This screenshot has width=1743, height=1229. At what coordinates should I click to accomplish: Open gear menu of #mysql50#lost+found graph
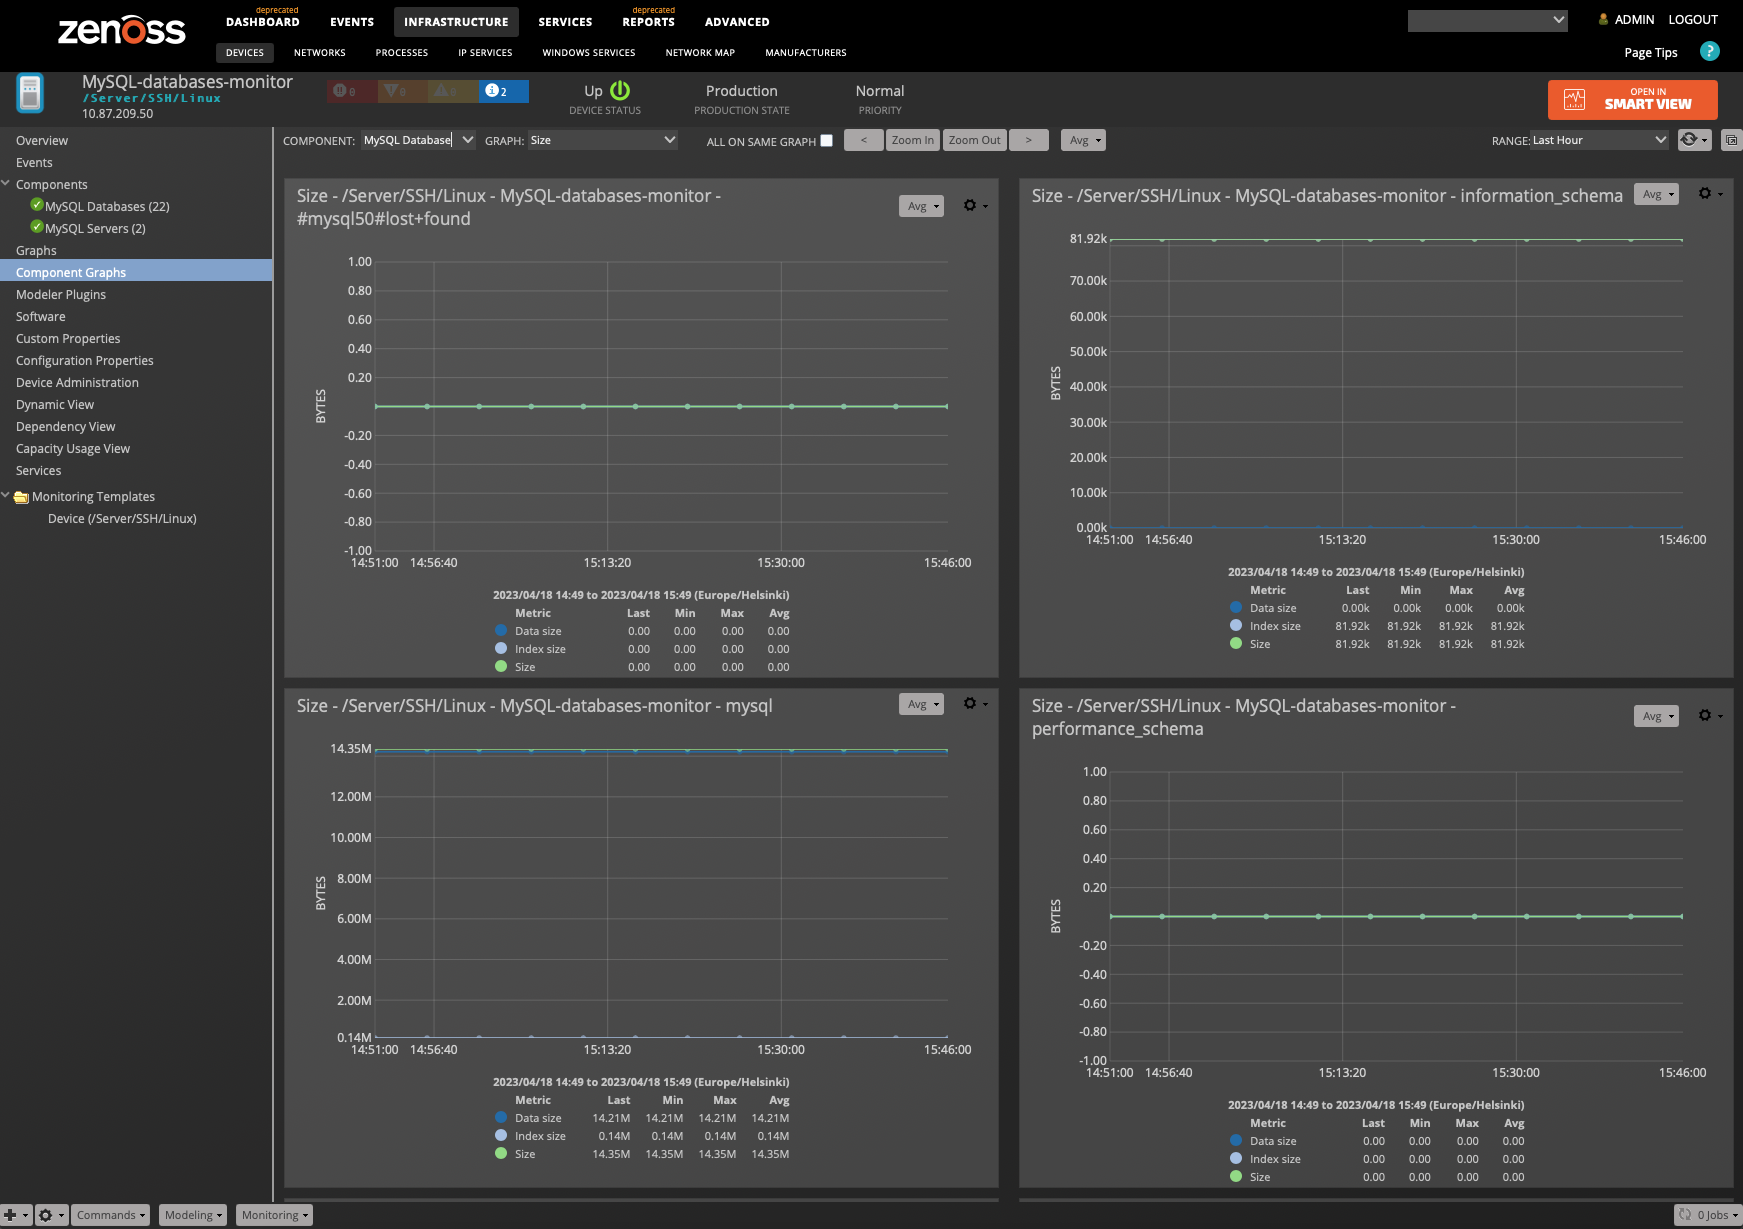[975, 205]
